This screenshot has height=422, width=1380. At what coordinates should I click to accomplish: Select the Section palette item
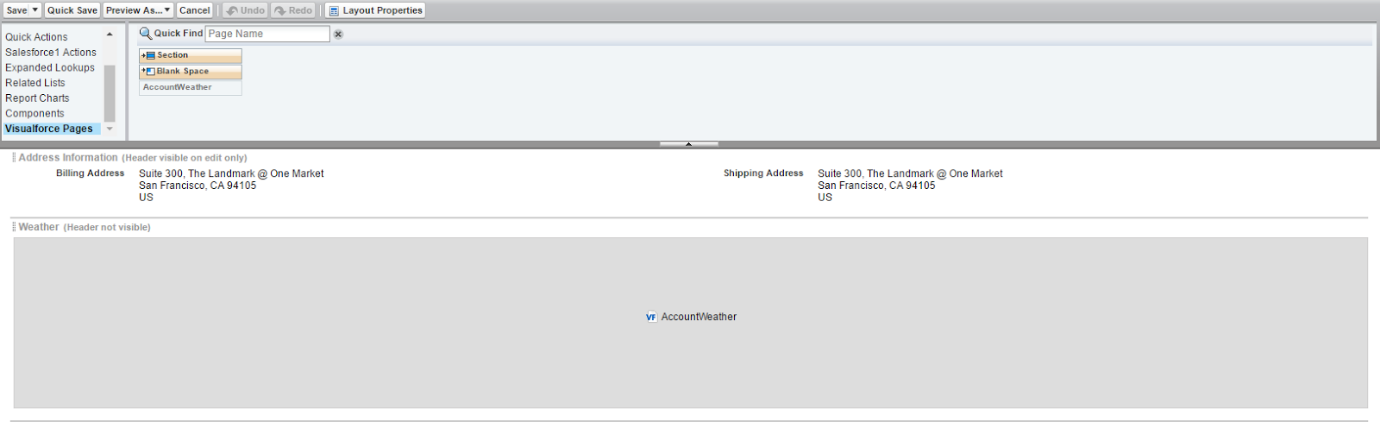click(190, 56)
